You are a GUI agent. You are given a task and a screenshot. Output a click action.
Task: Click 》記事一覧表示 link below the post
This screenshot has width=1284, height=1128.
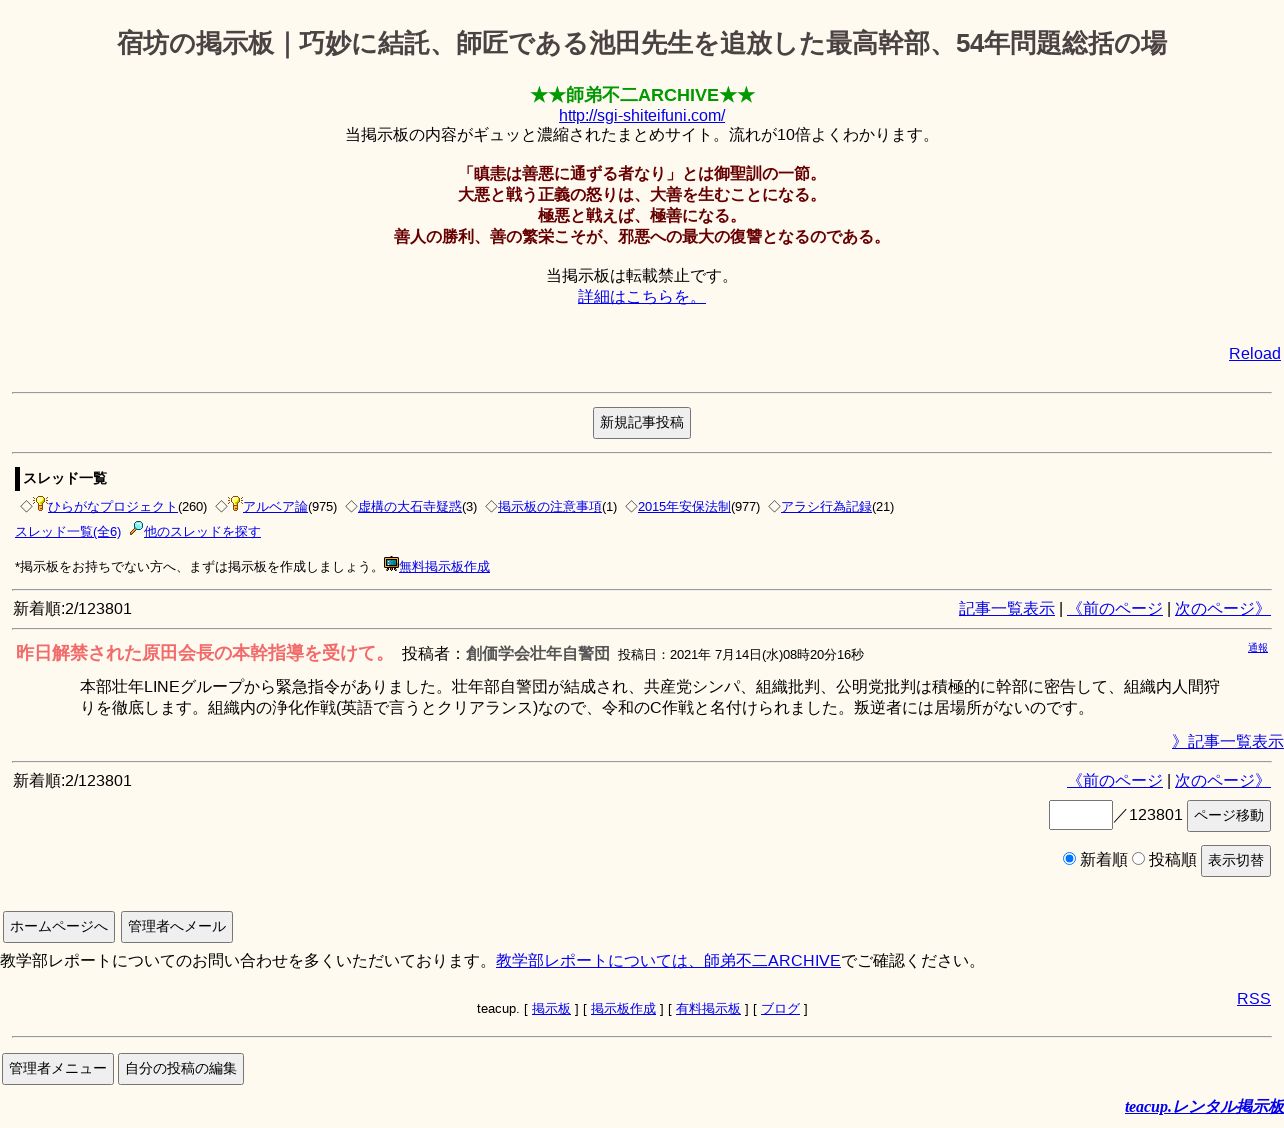point(1228,742)
